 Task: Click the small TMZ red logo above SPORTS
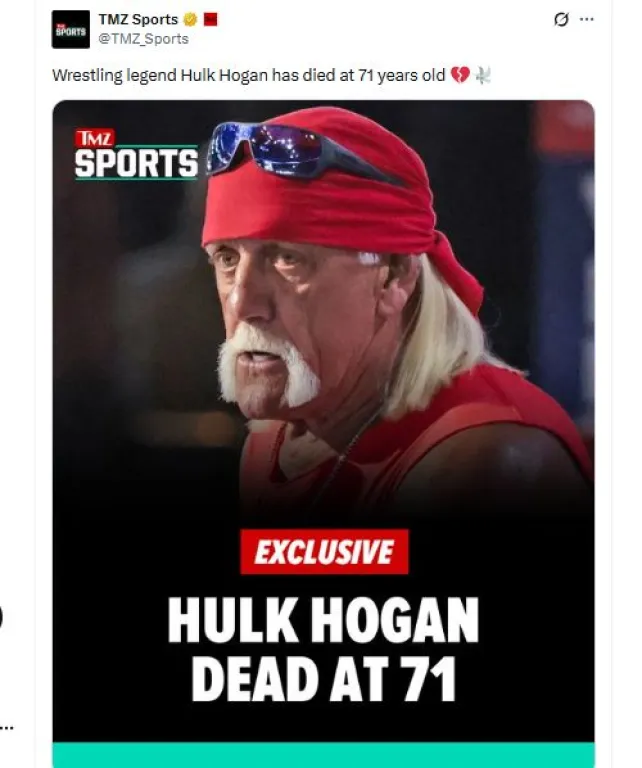coord(95,139)
